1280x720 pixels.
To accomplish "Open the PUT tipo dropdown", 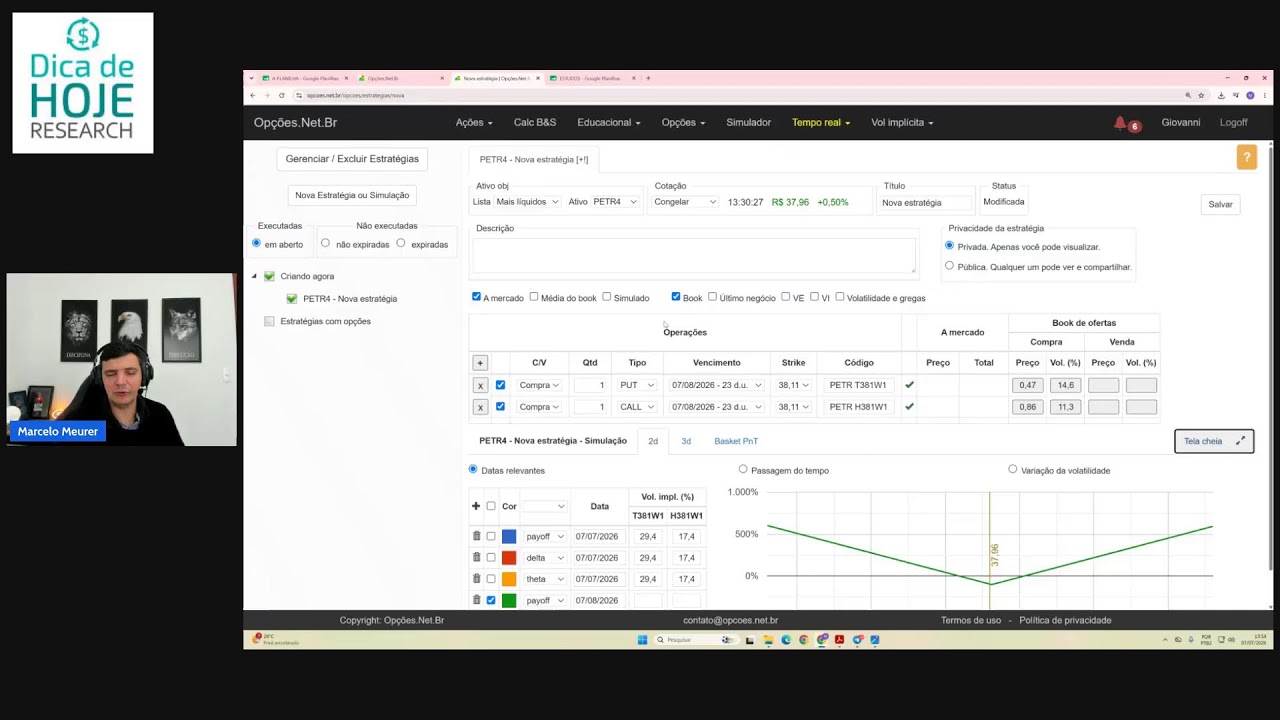I will pos(636,385).
